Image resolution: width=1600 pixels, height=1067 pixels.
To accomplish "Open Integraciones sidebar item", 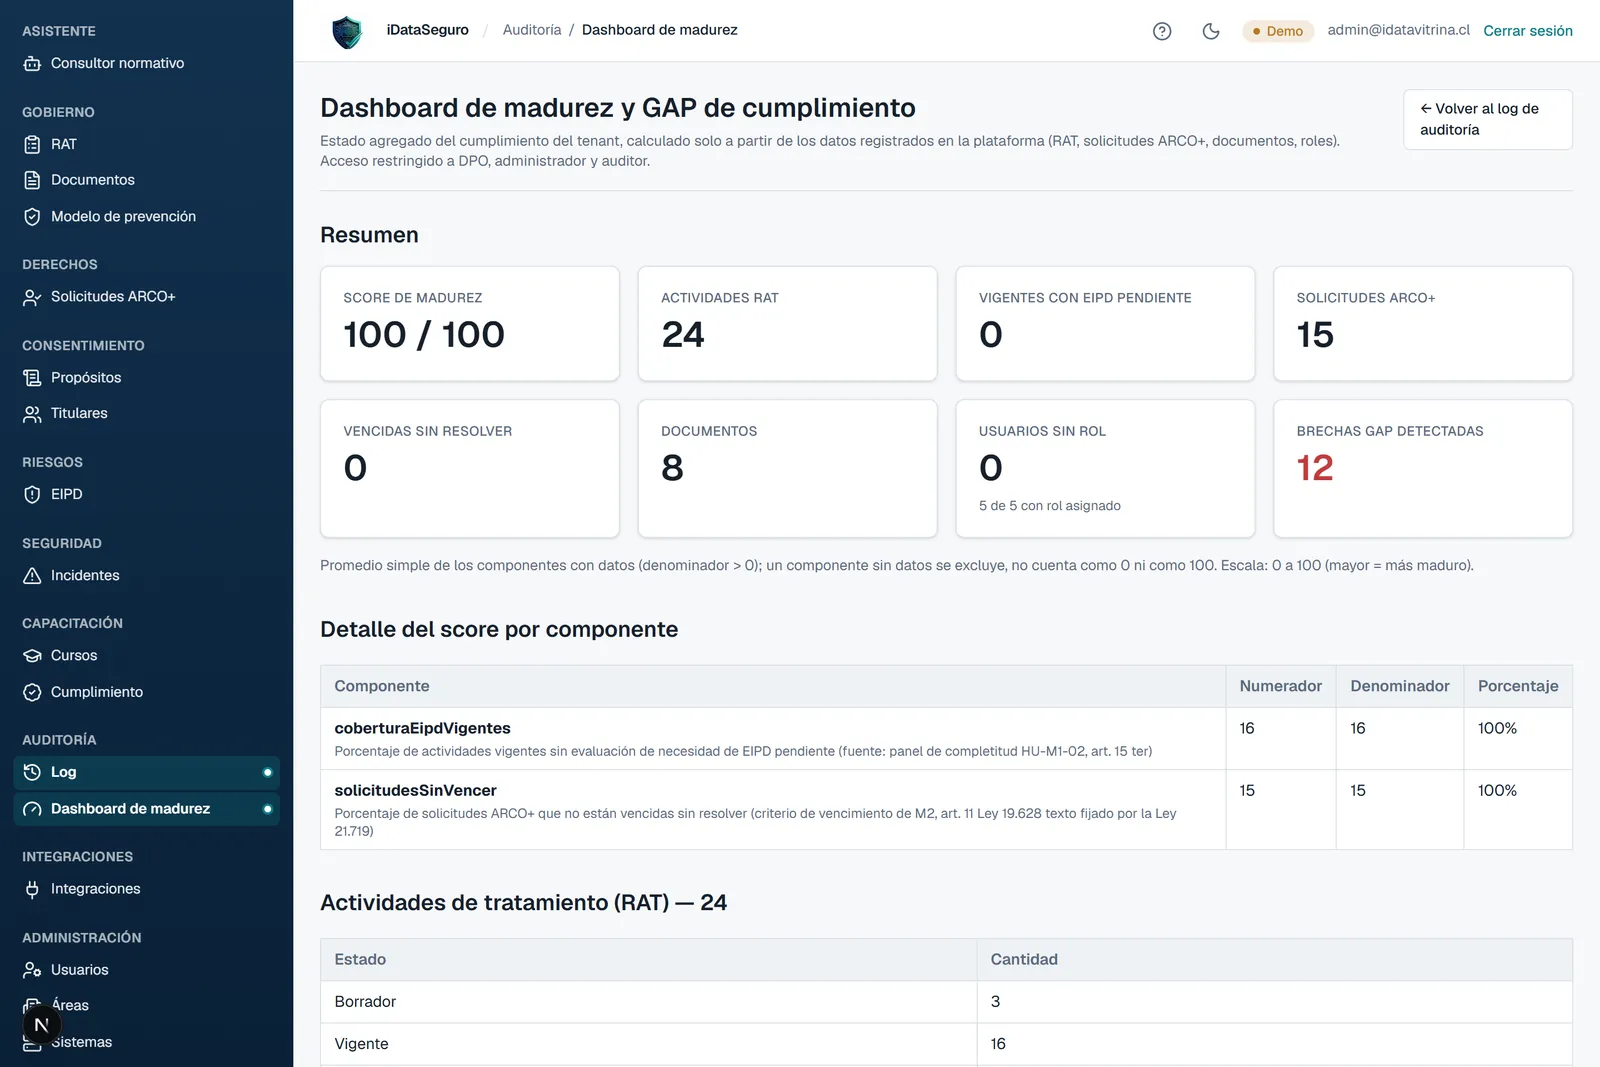I will tap(146, 889).
